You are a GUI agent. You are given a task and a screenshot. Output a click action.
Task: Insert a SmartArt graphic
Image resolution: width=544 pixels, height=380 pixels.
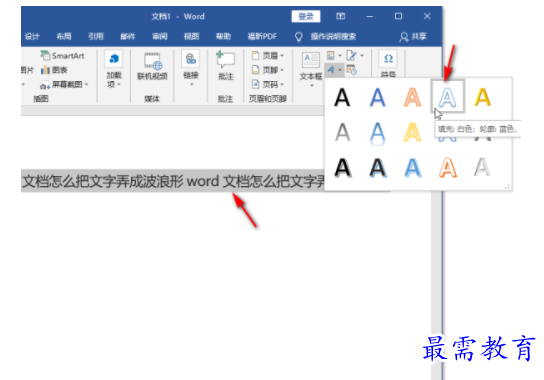click(x=62, y=56)
